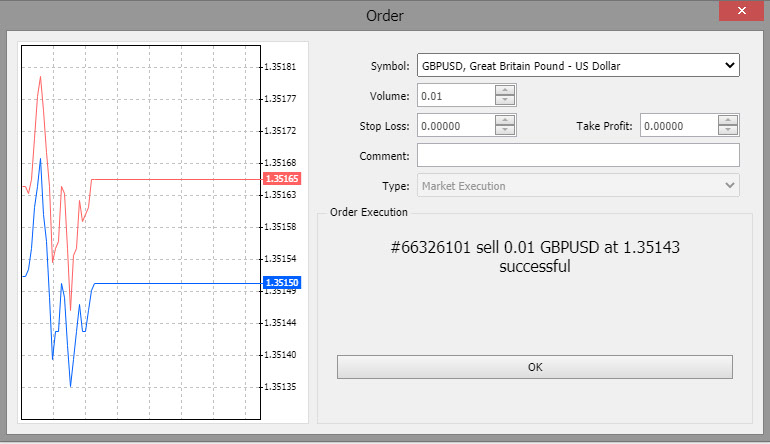Click the blue bid price label 1.35150
770x444 pixels.
tap(282, 282)
